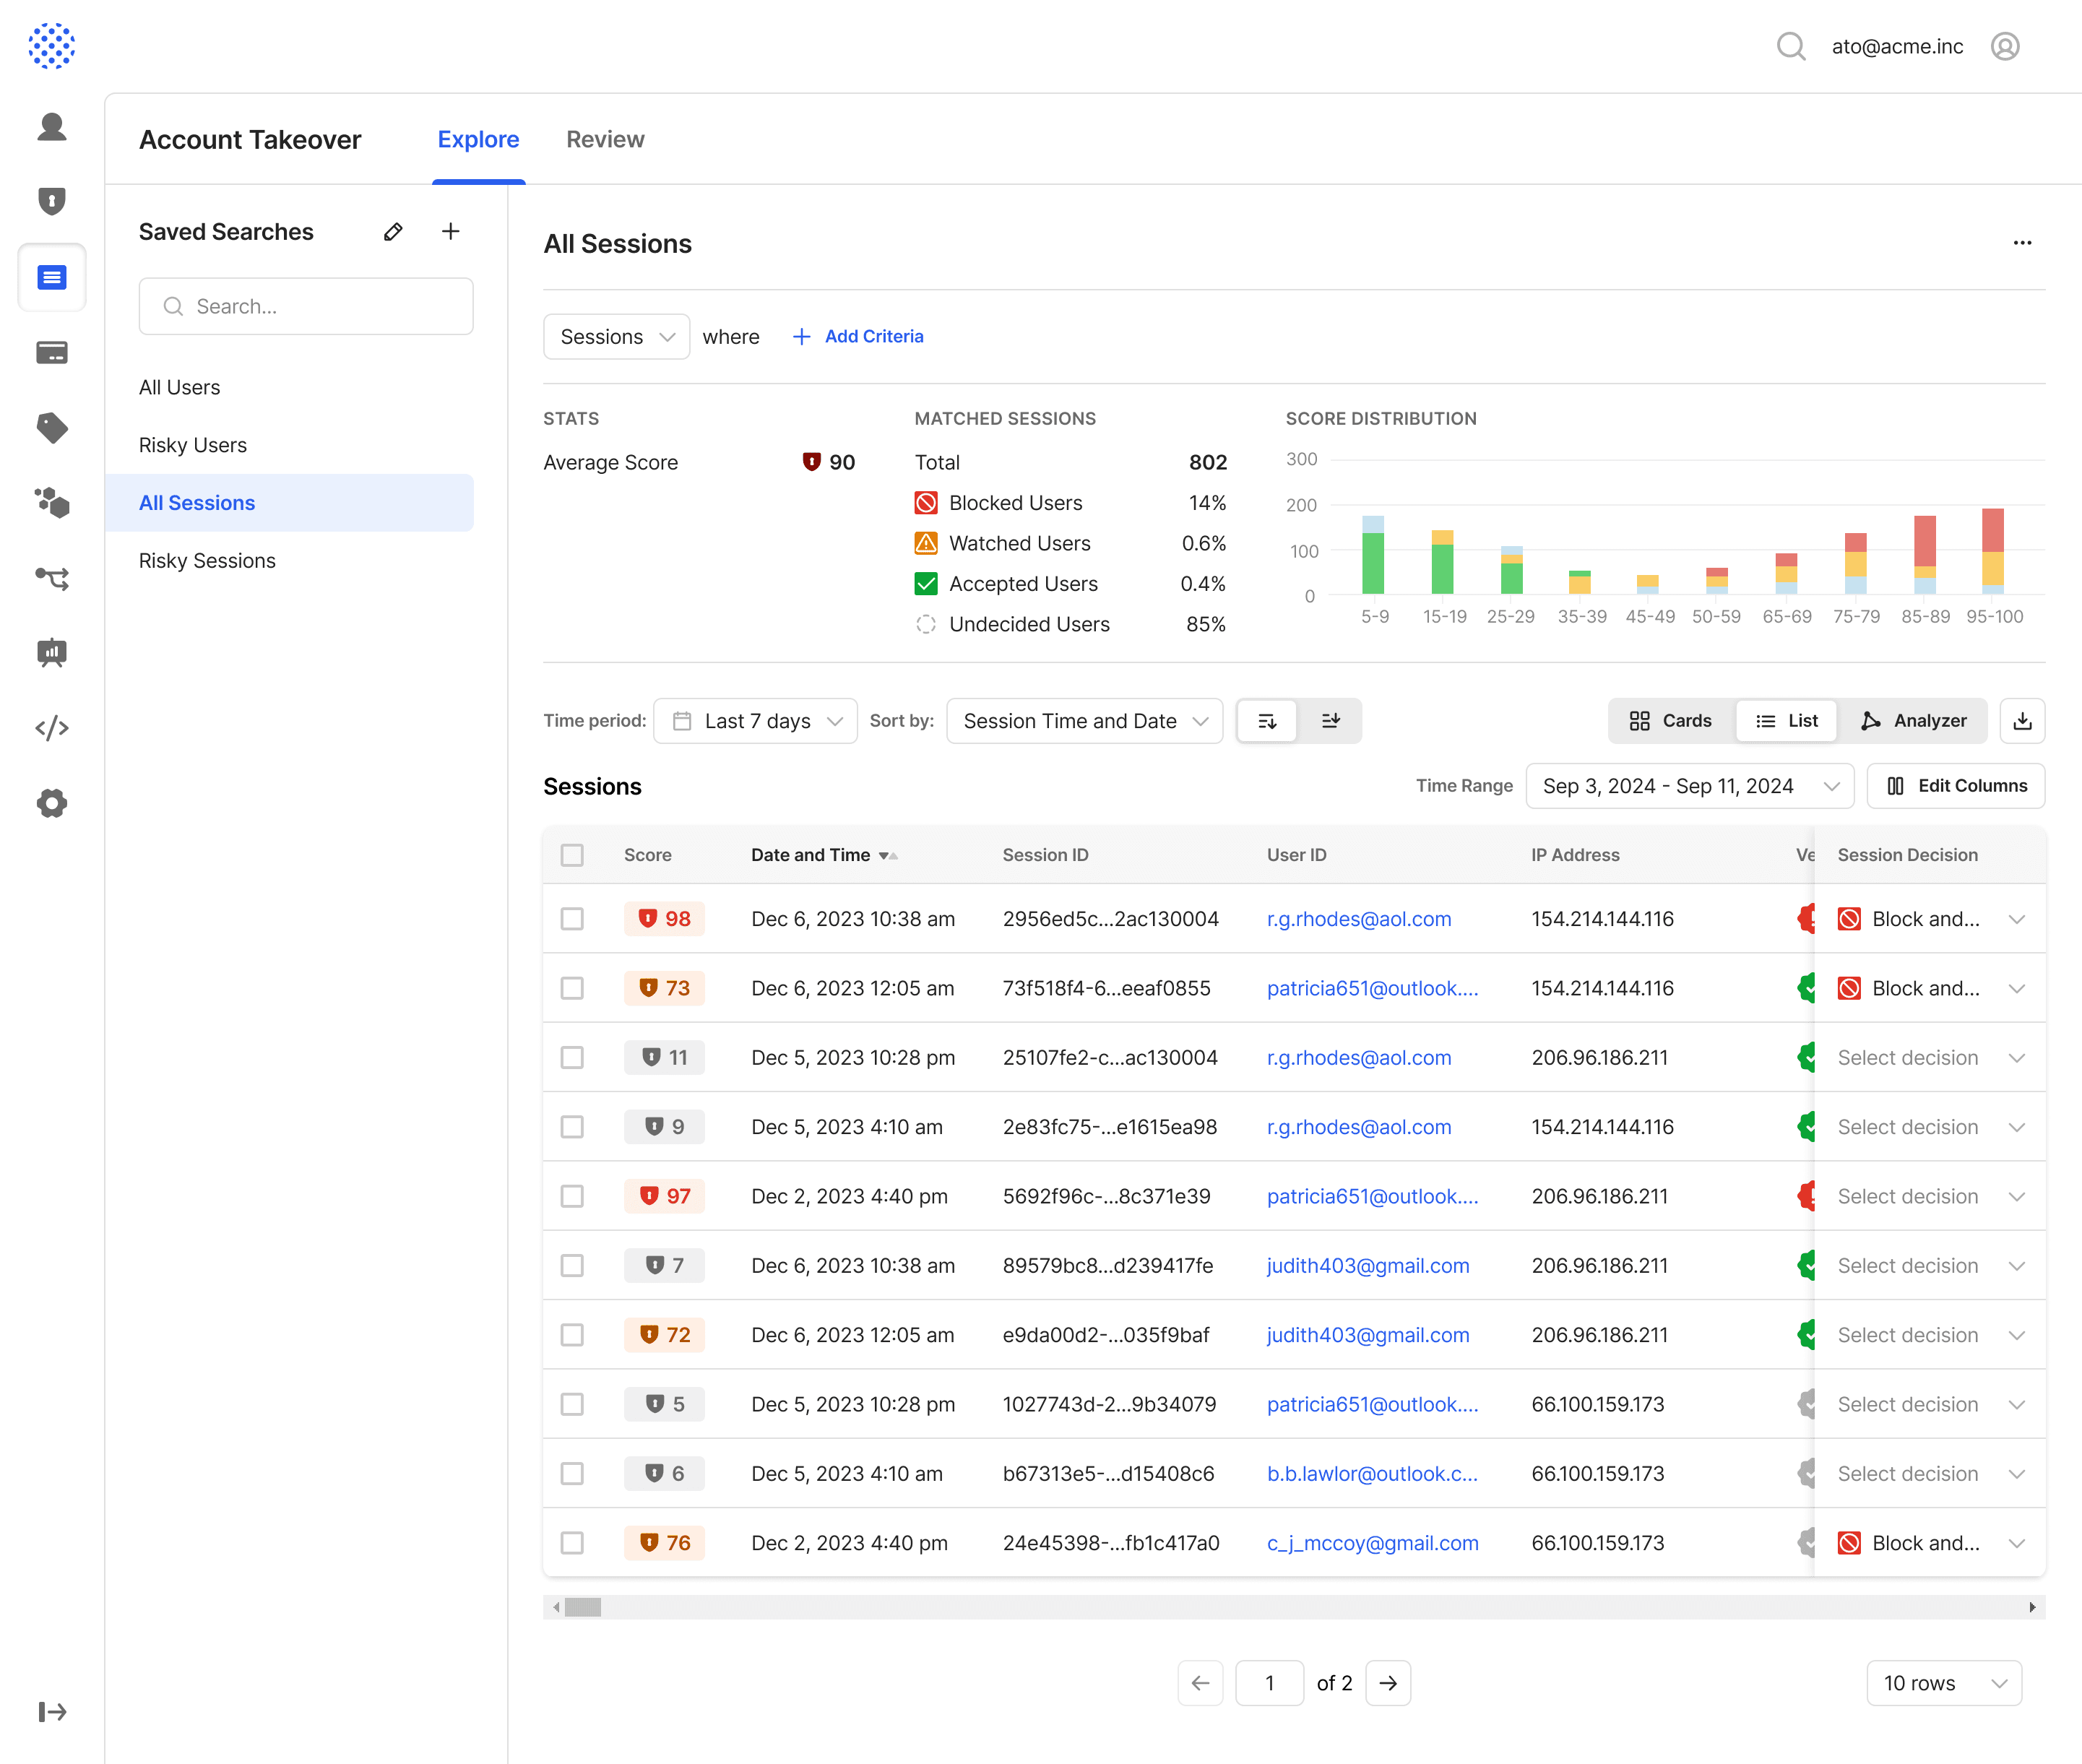Screen dimensions: 2082x1764
Task: Open the Last 7 days time period dropdown
Action: tap(755, 721)
